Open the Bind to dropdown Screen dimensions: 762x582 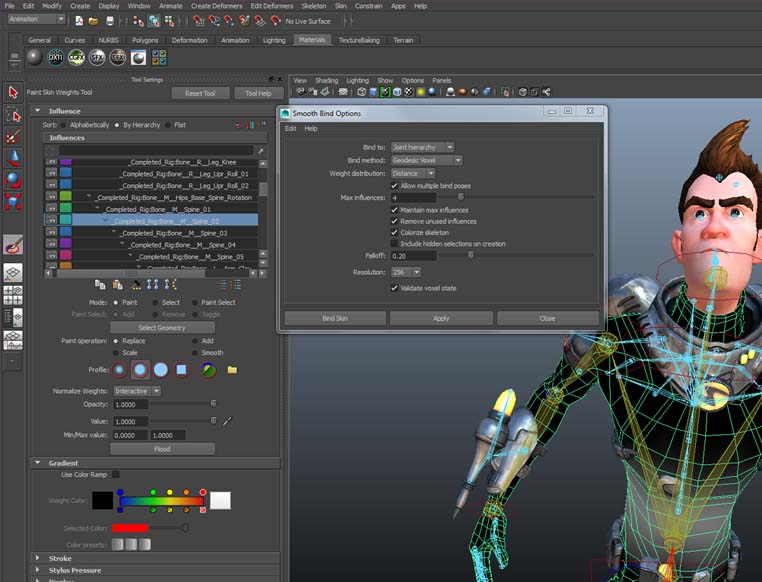click(x=422, y=147)
